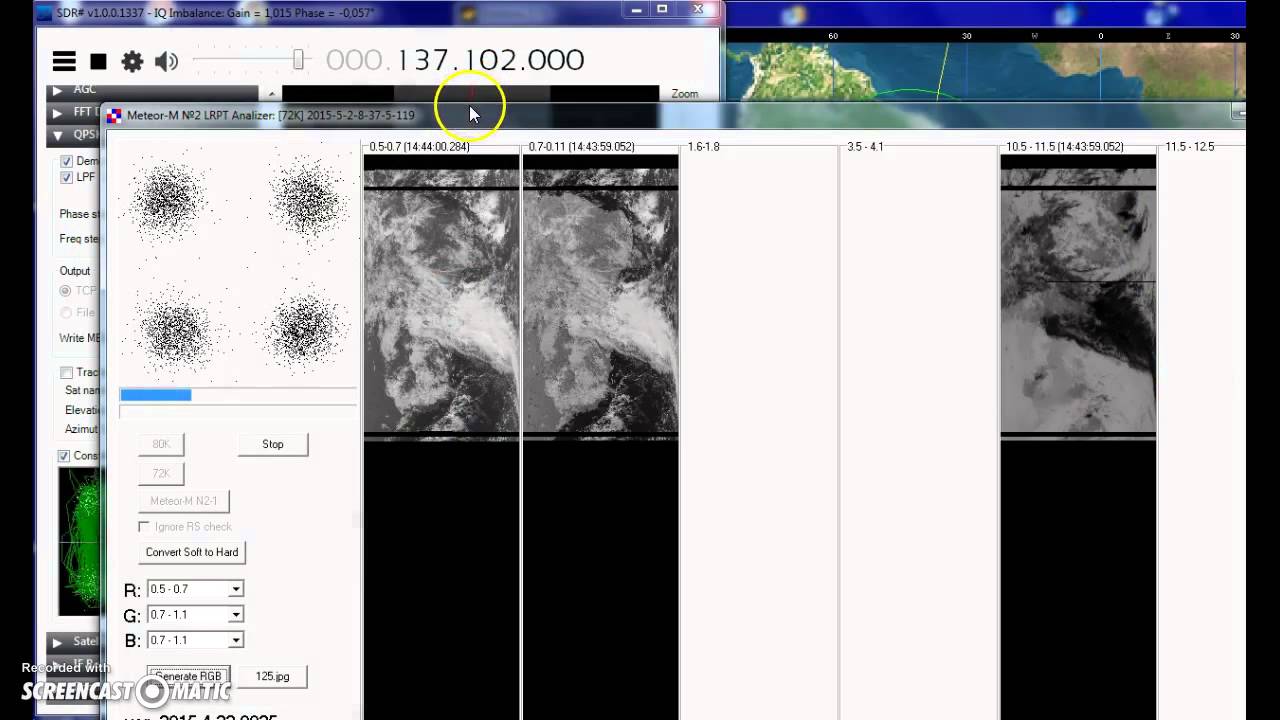Viewport: 1280px width, 720px height.
Task: Click the 'Azimuth' label in SDR#
Action: 83,429
